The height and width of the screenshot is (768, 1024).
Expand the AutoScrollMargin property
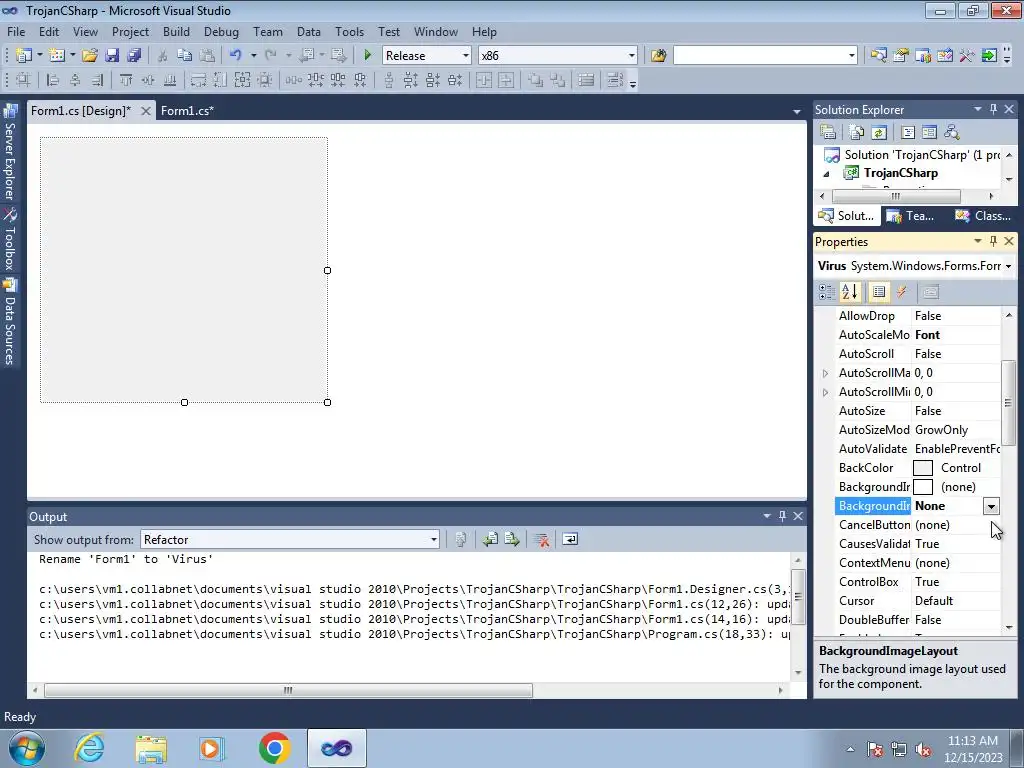click(x=825, y=373)
